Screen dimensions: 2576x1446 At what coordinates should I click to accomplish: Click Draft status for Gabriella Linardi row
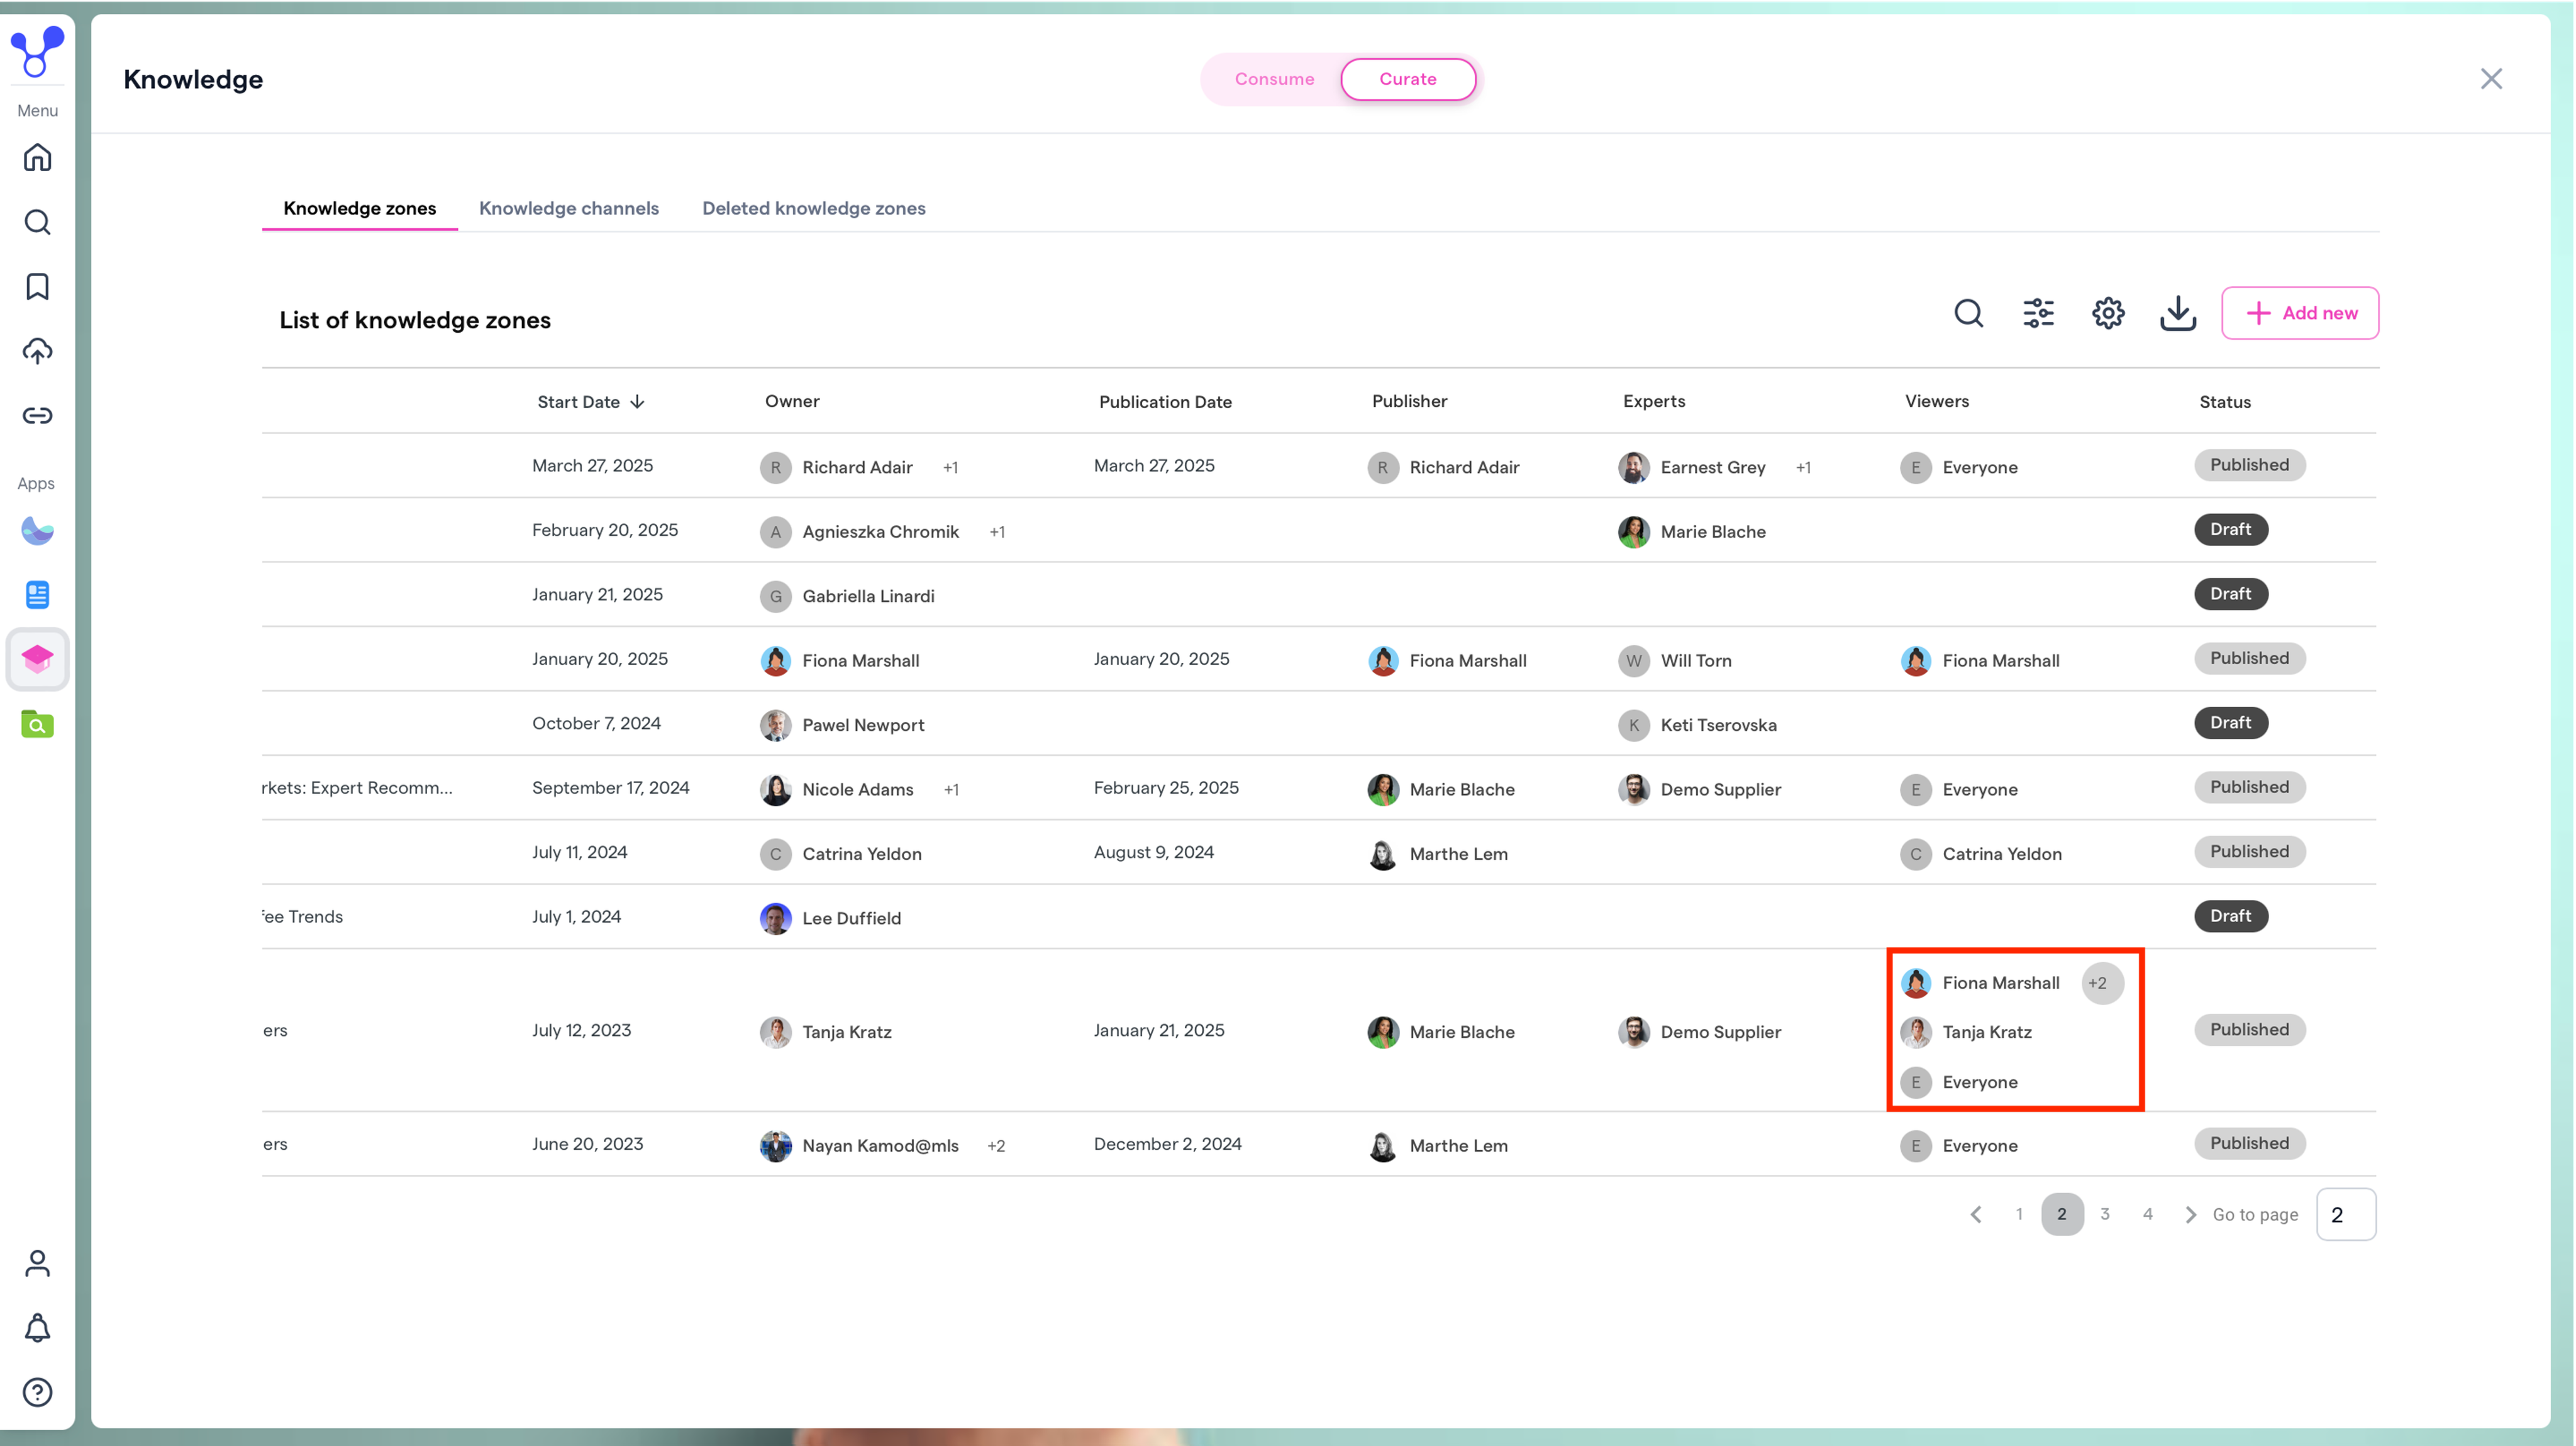coord(2230,594)
